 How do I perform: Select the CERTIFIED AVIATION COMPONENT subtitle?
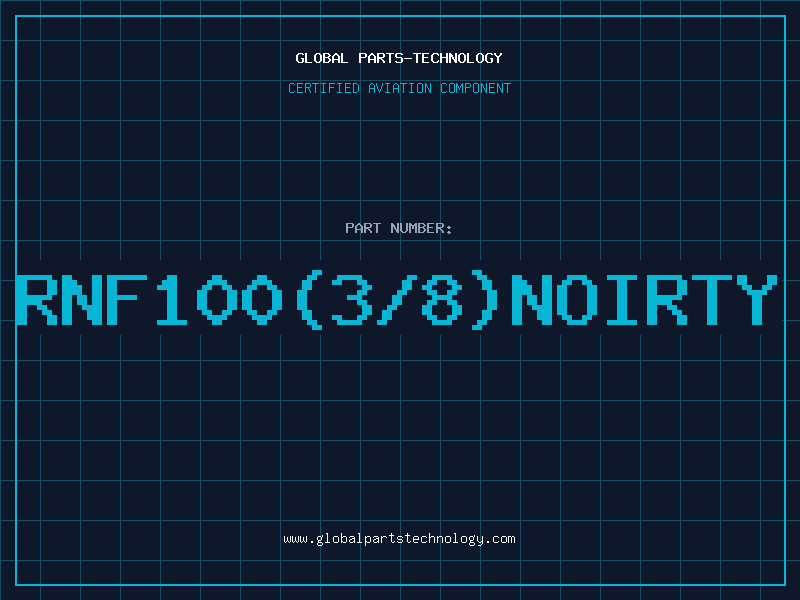coord(399,88)
